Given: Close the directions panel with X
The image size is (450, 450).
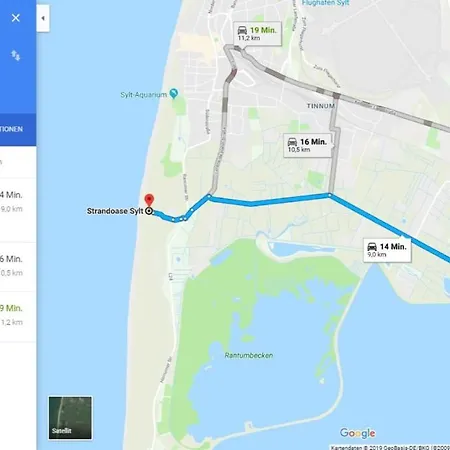Looking at the screenshot, I should click(16, 18).
